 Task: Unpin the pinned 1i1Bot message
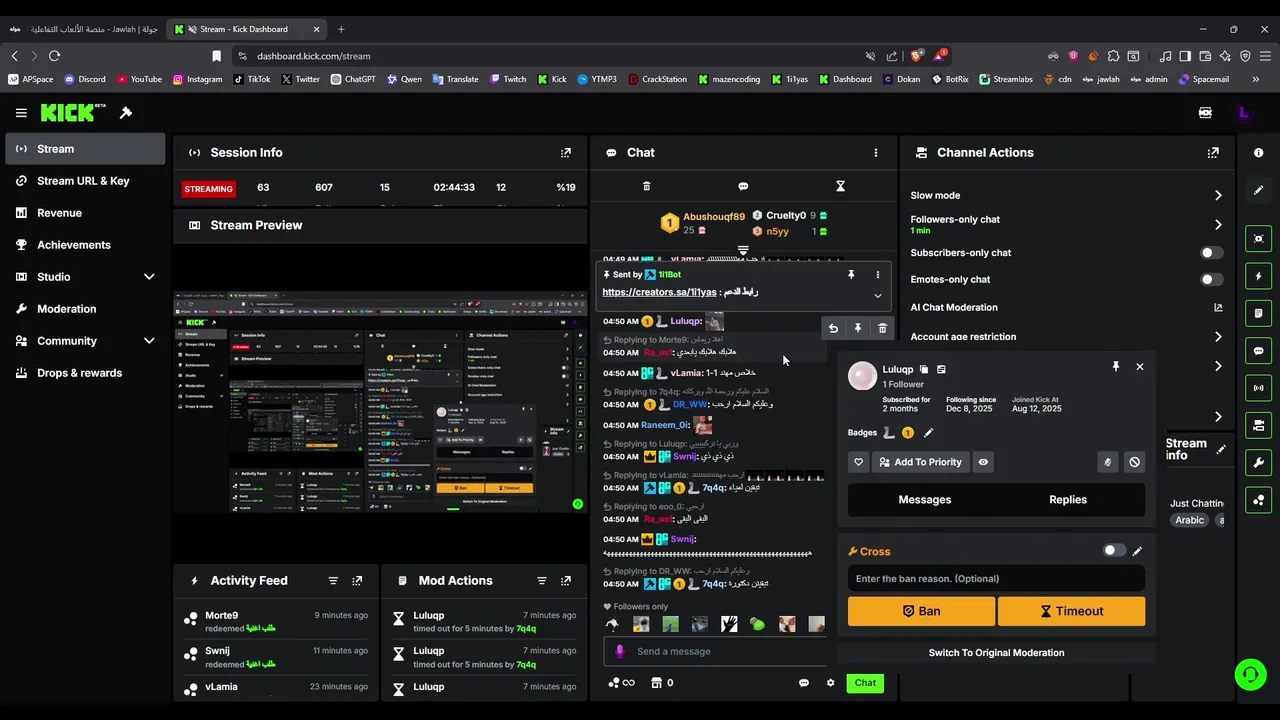click(851, 274)
